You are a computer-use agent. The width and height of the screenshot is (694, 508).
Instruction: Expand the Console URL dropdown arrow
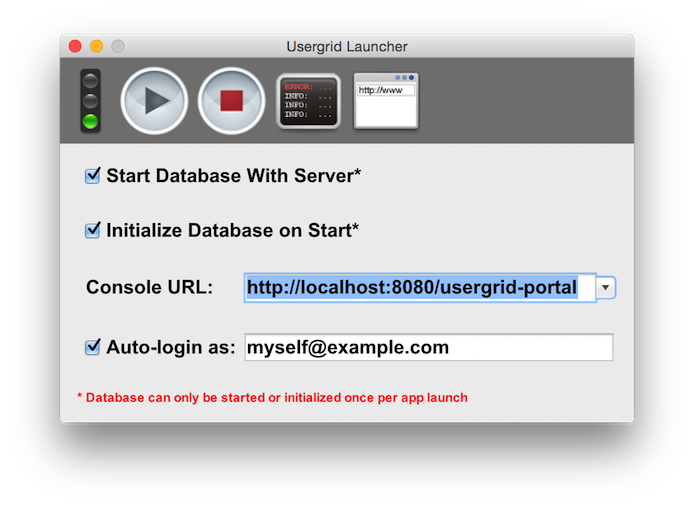[x=606, y=288]
